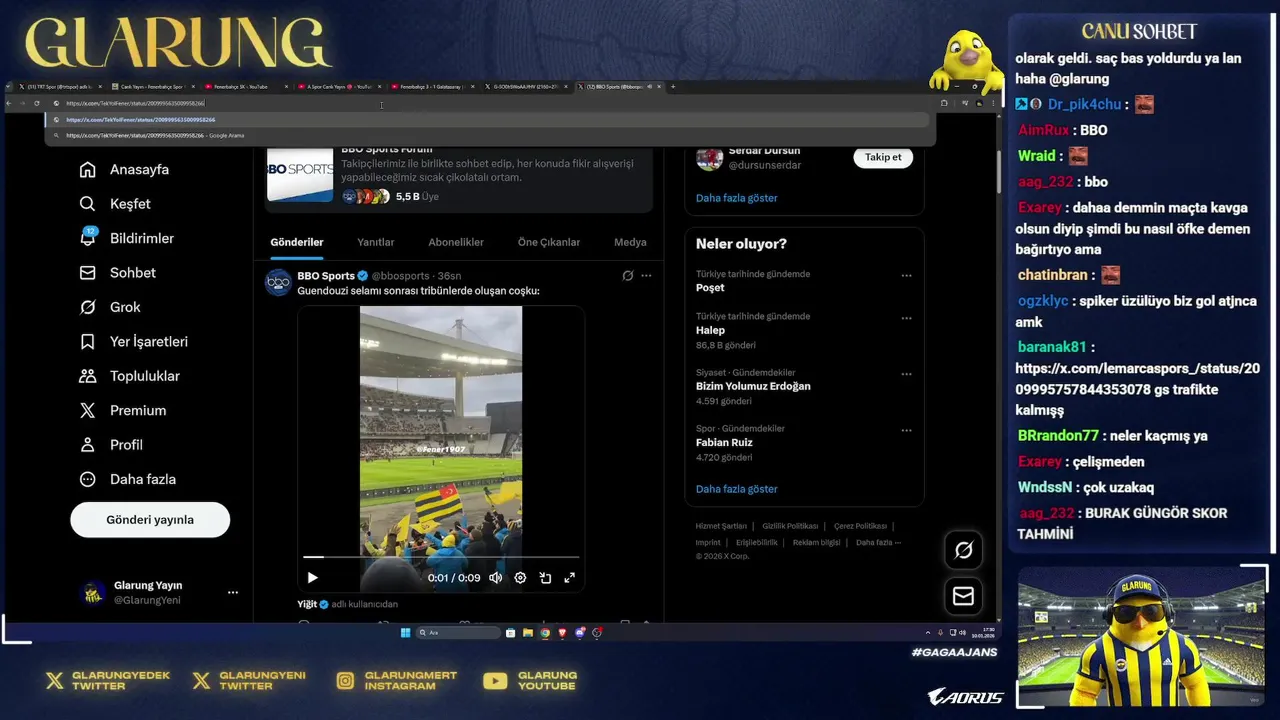Open File Explorer from taskbar

528,633
